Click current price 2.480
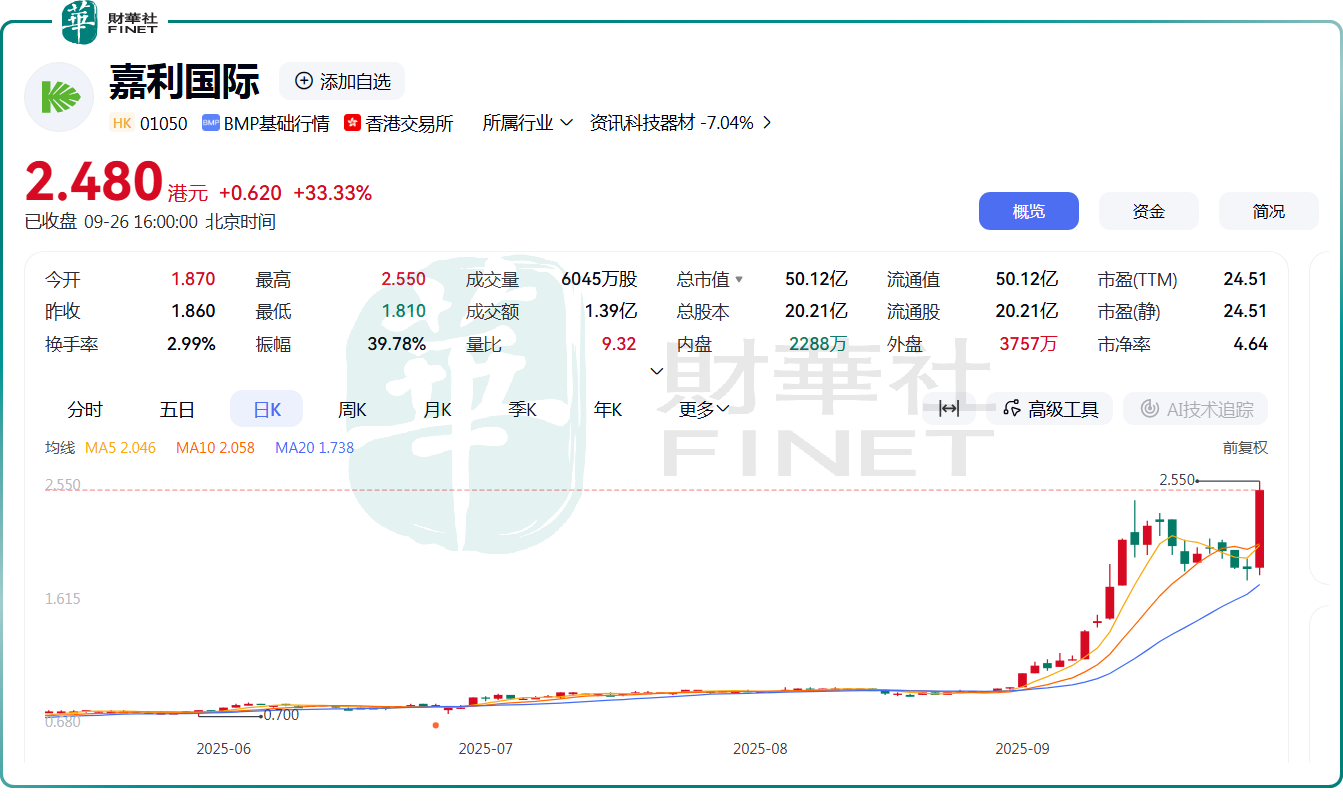This screenshot has width=1343, height=808. point(94,182)
